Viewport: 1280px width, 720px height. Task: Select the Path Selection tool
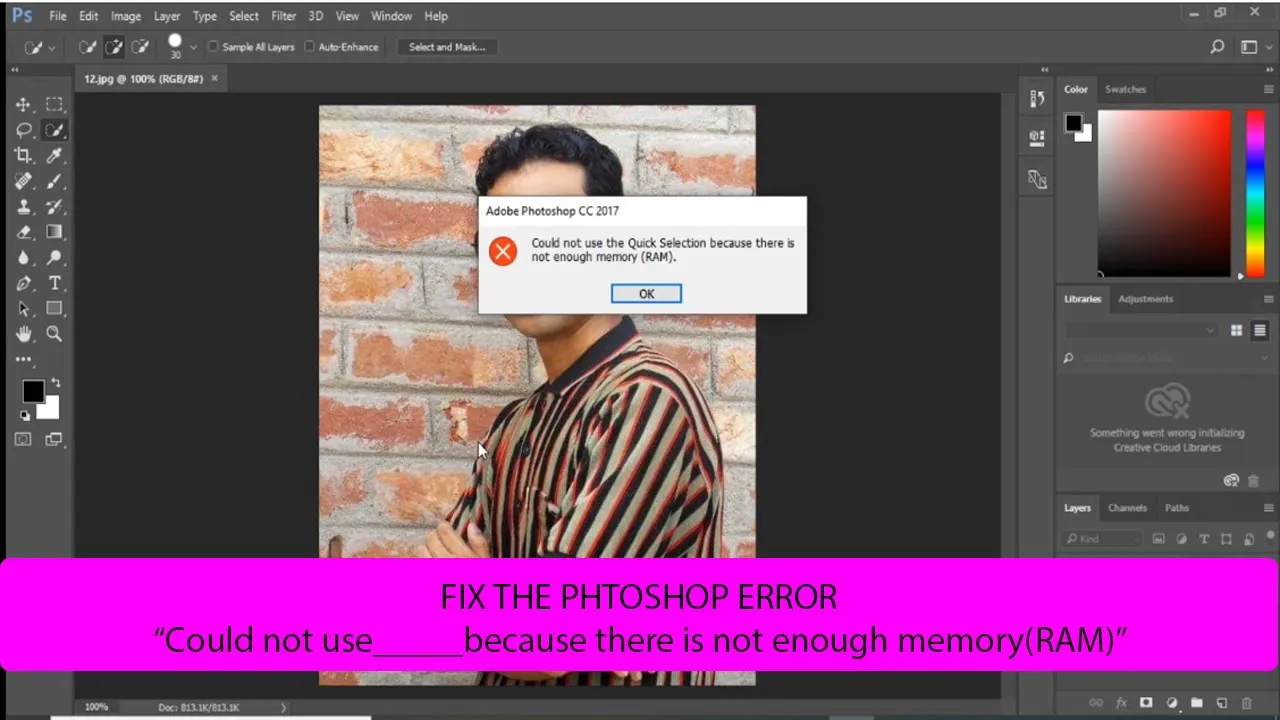click(23, 309)
